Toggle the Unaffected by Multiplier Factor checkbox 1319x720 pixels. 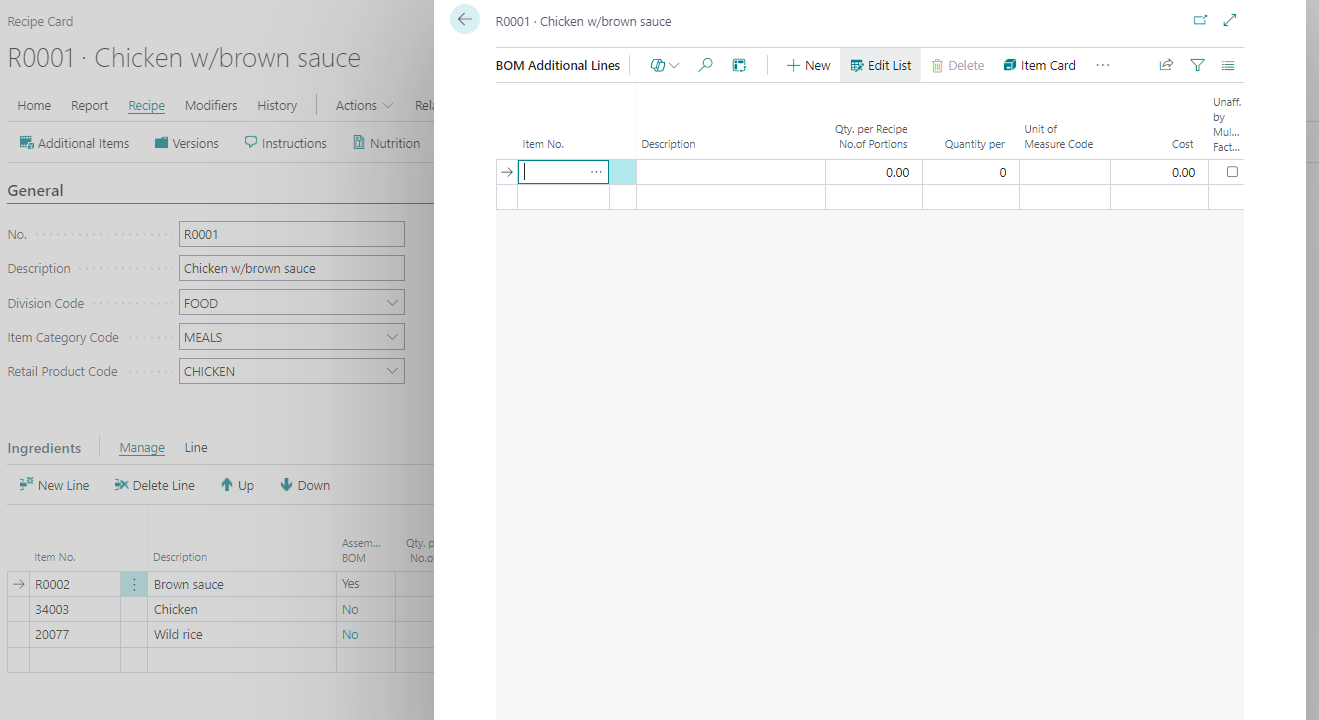[1232, 172]
